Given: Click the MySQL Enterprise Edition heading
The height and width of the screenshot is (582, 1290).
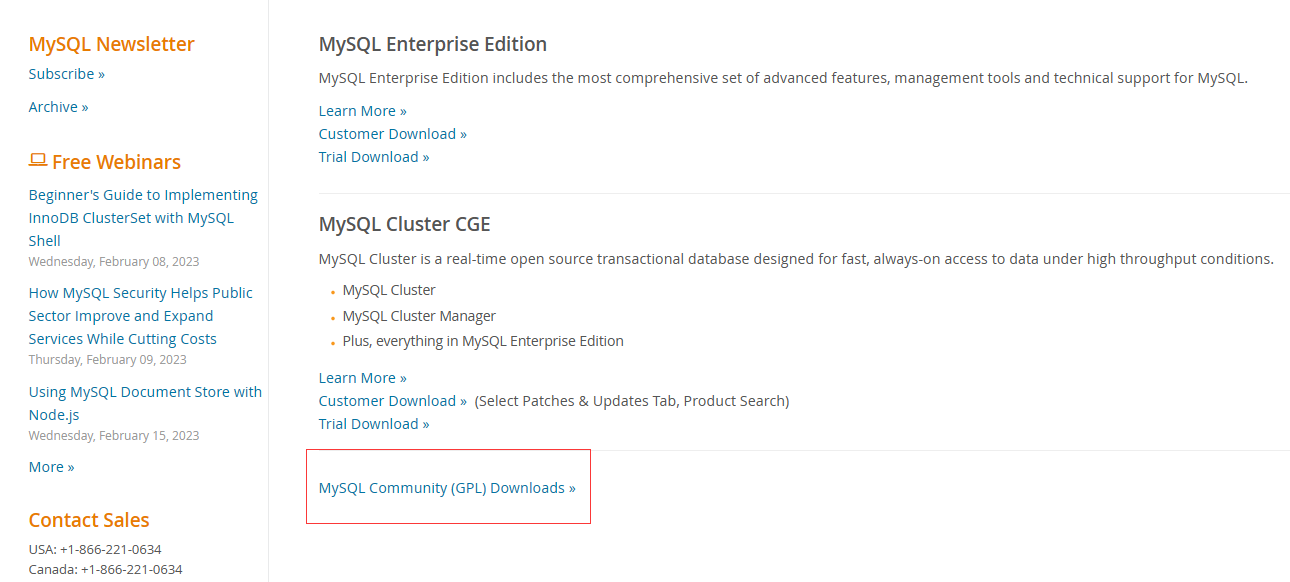Looking at the screenshot, I should [432, 44].
